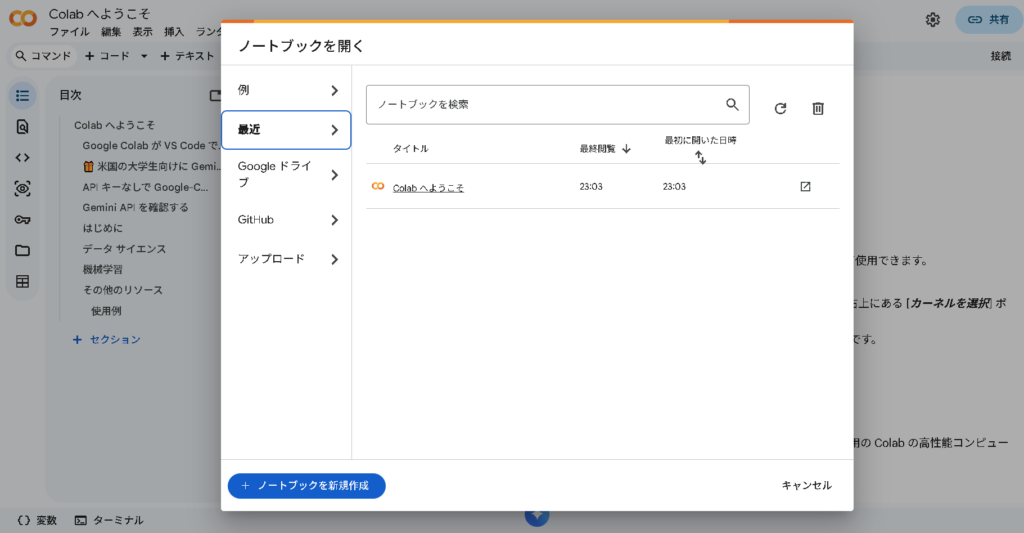Click the trash delete icon in dialog
The height and width of the screenshot is (533, 1024).
pos(817,108)
